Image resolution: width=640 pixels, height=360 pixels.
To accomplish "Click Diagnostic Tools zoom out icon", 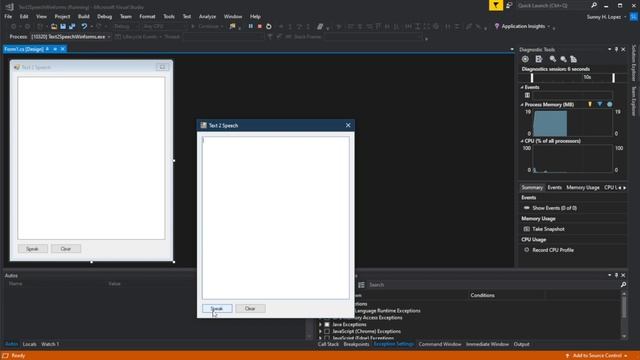I will [563, 59].
